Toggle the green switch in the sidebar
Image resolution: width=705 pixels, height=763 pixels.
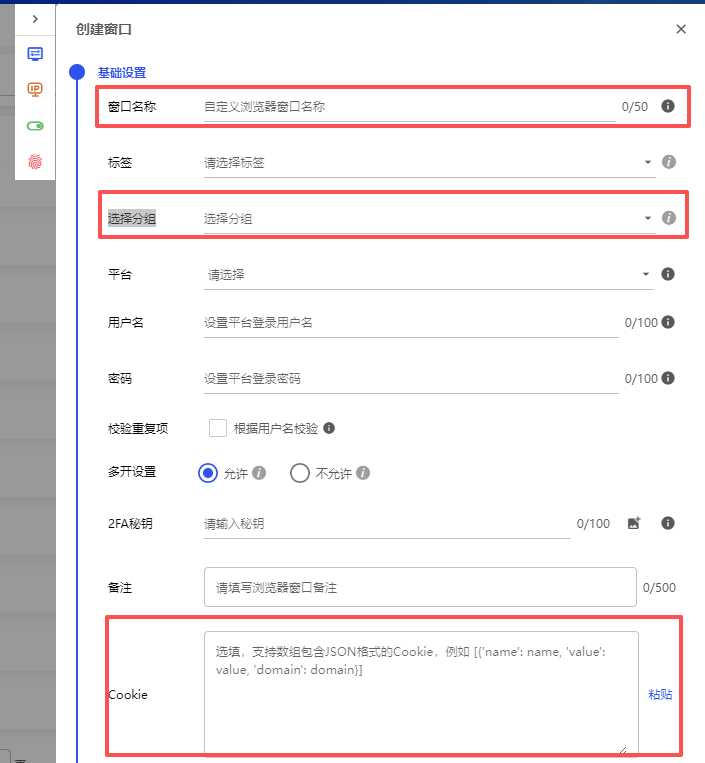(35, 126)
